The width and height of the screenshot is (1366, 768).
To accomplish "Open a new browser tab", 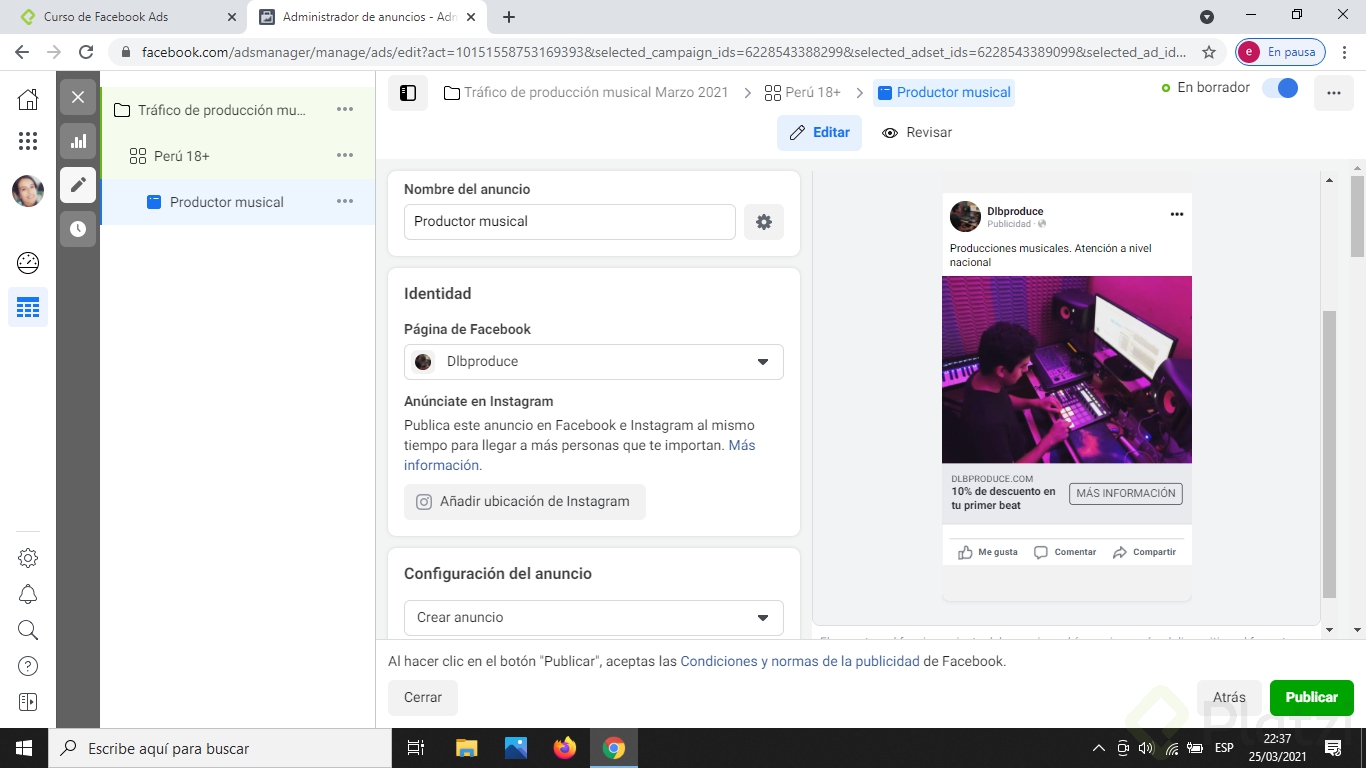I will click(x=509, y=17).
